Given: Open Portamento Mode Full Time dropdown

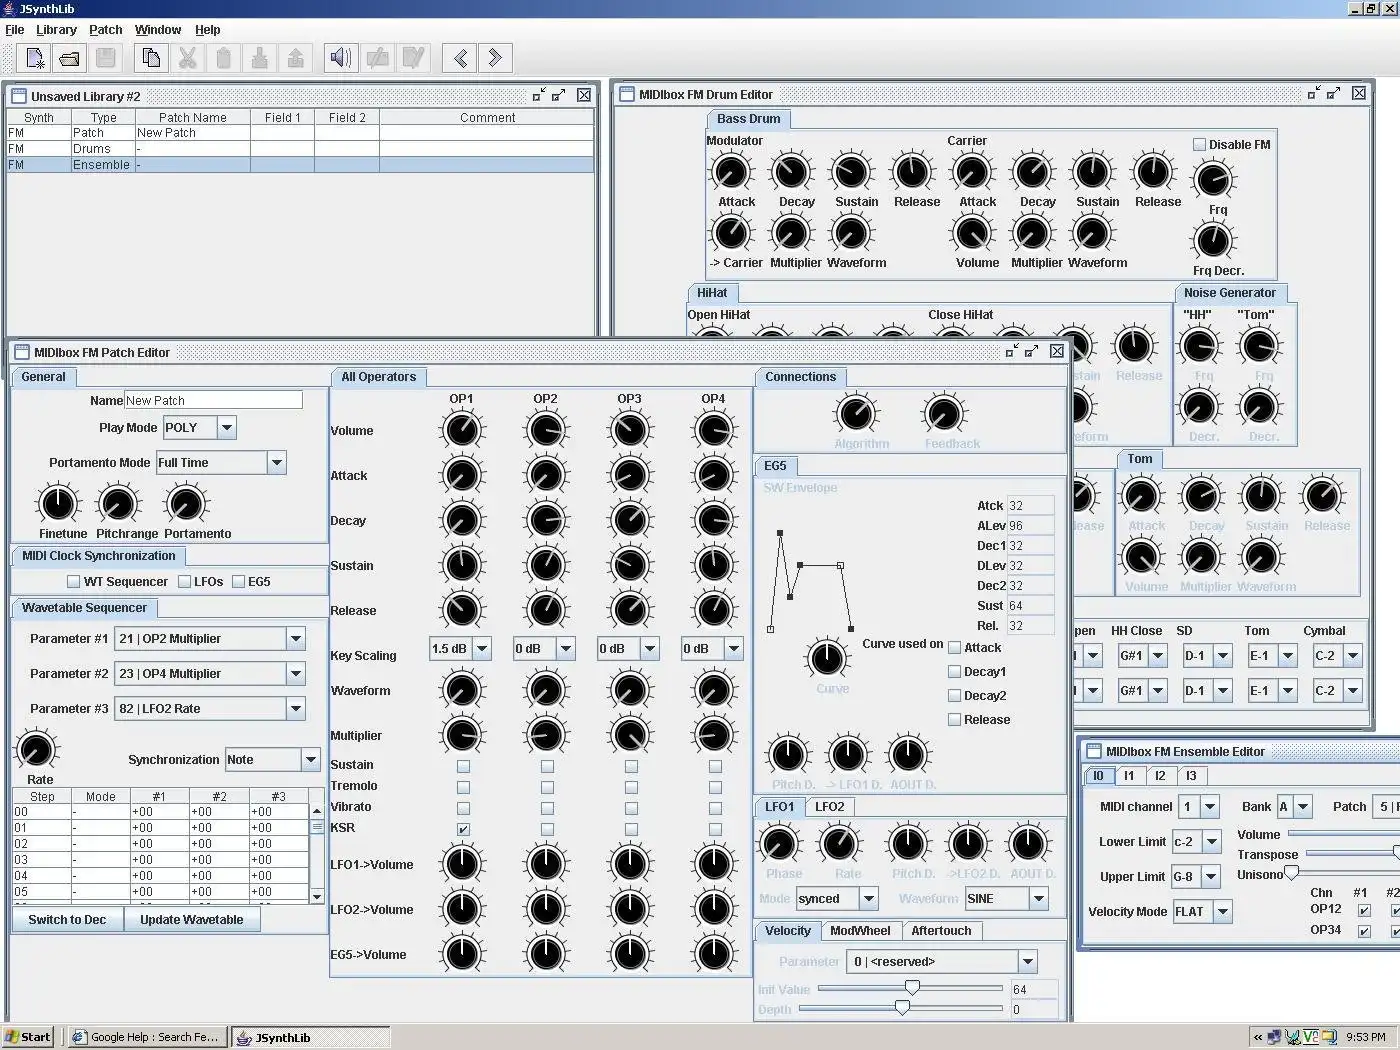Looking at the screenshot, I should click(x=277, y=463).
